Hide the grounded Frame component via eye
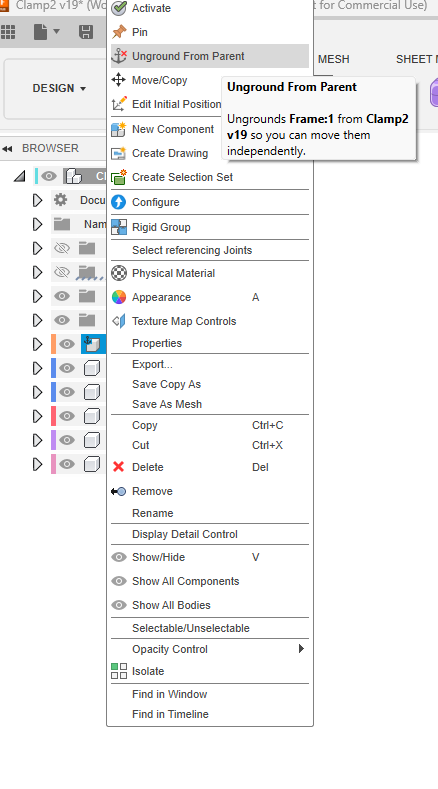438x789 pixels. coord(67,344)
